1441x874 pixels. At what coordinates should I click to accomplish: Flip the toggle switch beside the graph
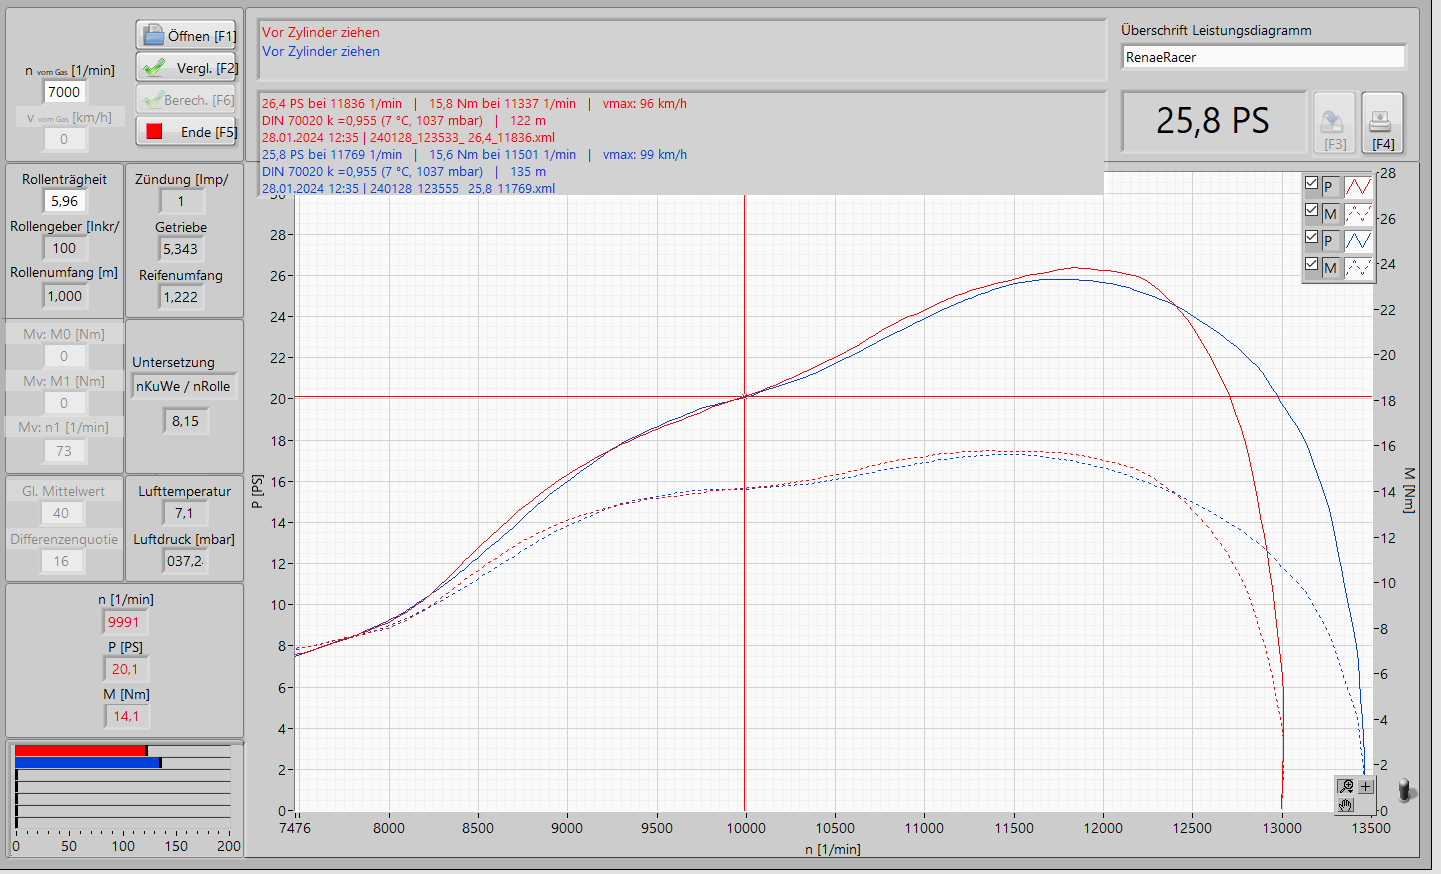point(1406,791)
